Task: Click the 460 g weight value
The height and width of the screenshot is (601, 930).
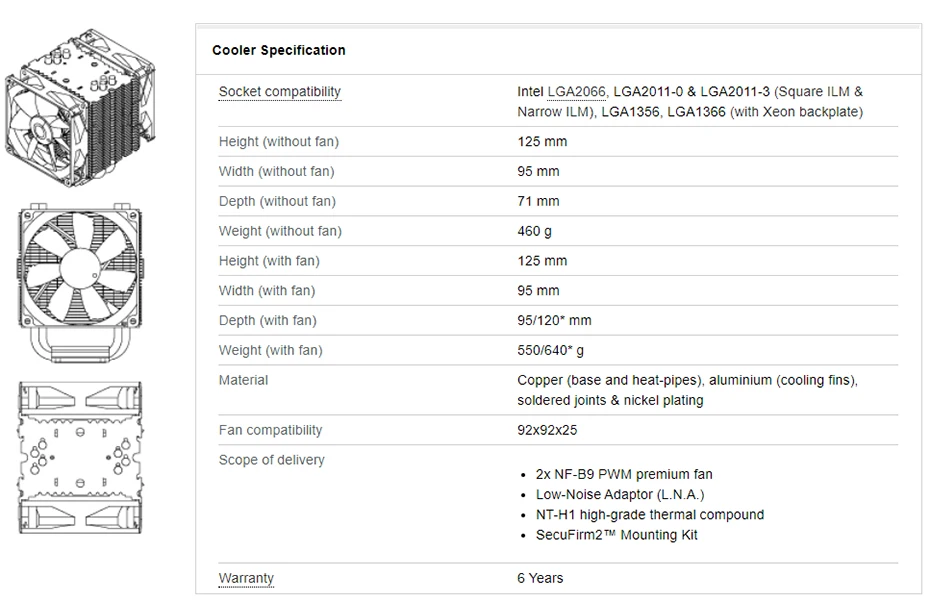Action: [x=534, y=231]
